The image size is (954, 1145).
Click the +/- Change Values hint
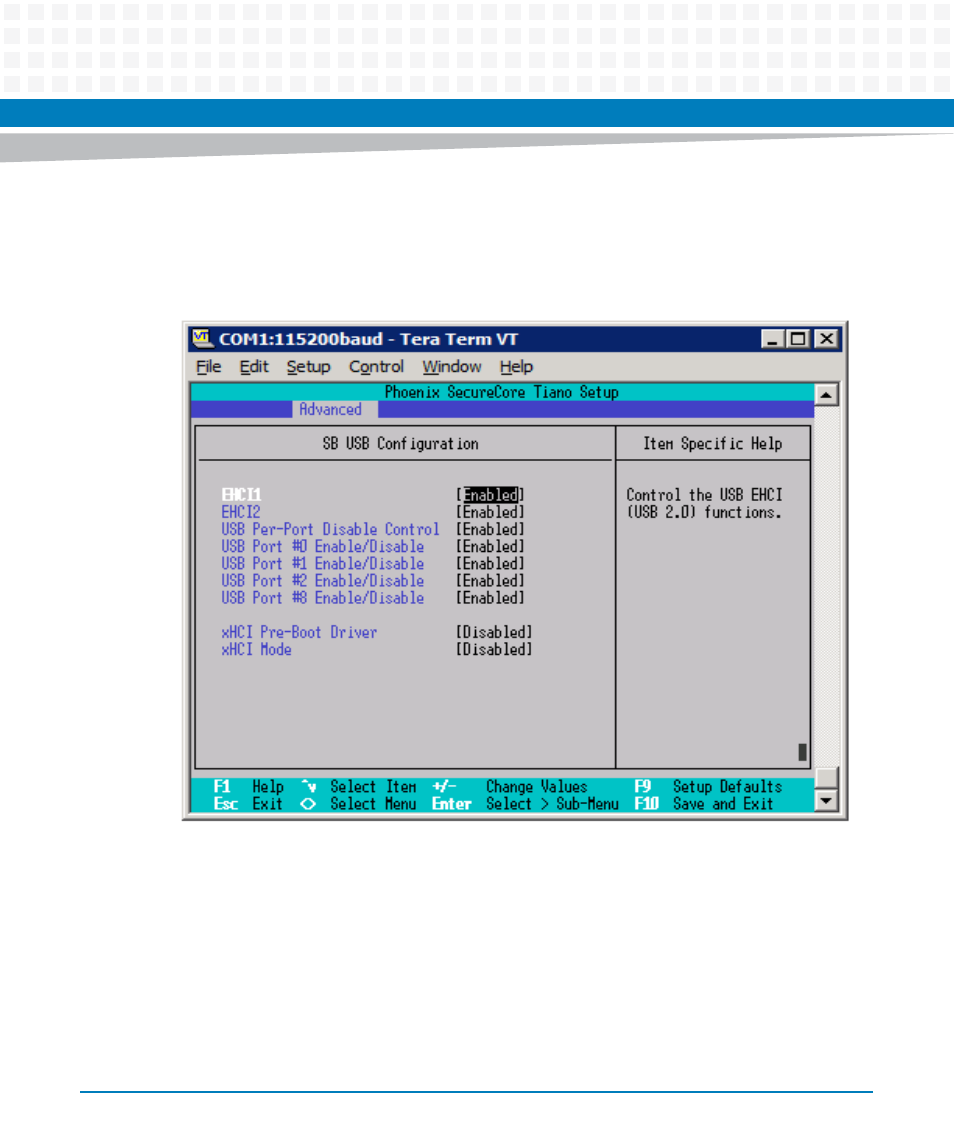click(510, 786)
